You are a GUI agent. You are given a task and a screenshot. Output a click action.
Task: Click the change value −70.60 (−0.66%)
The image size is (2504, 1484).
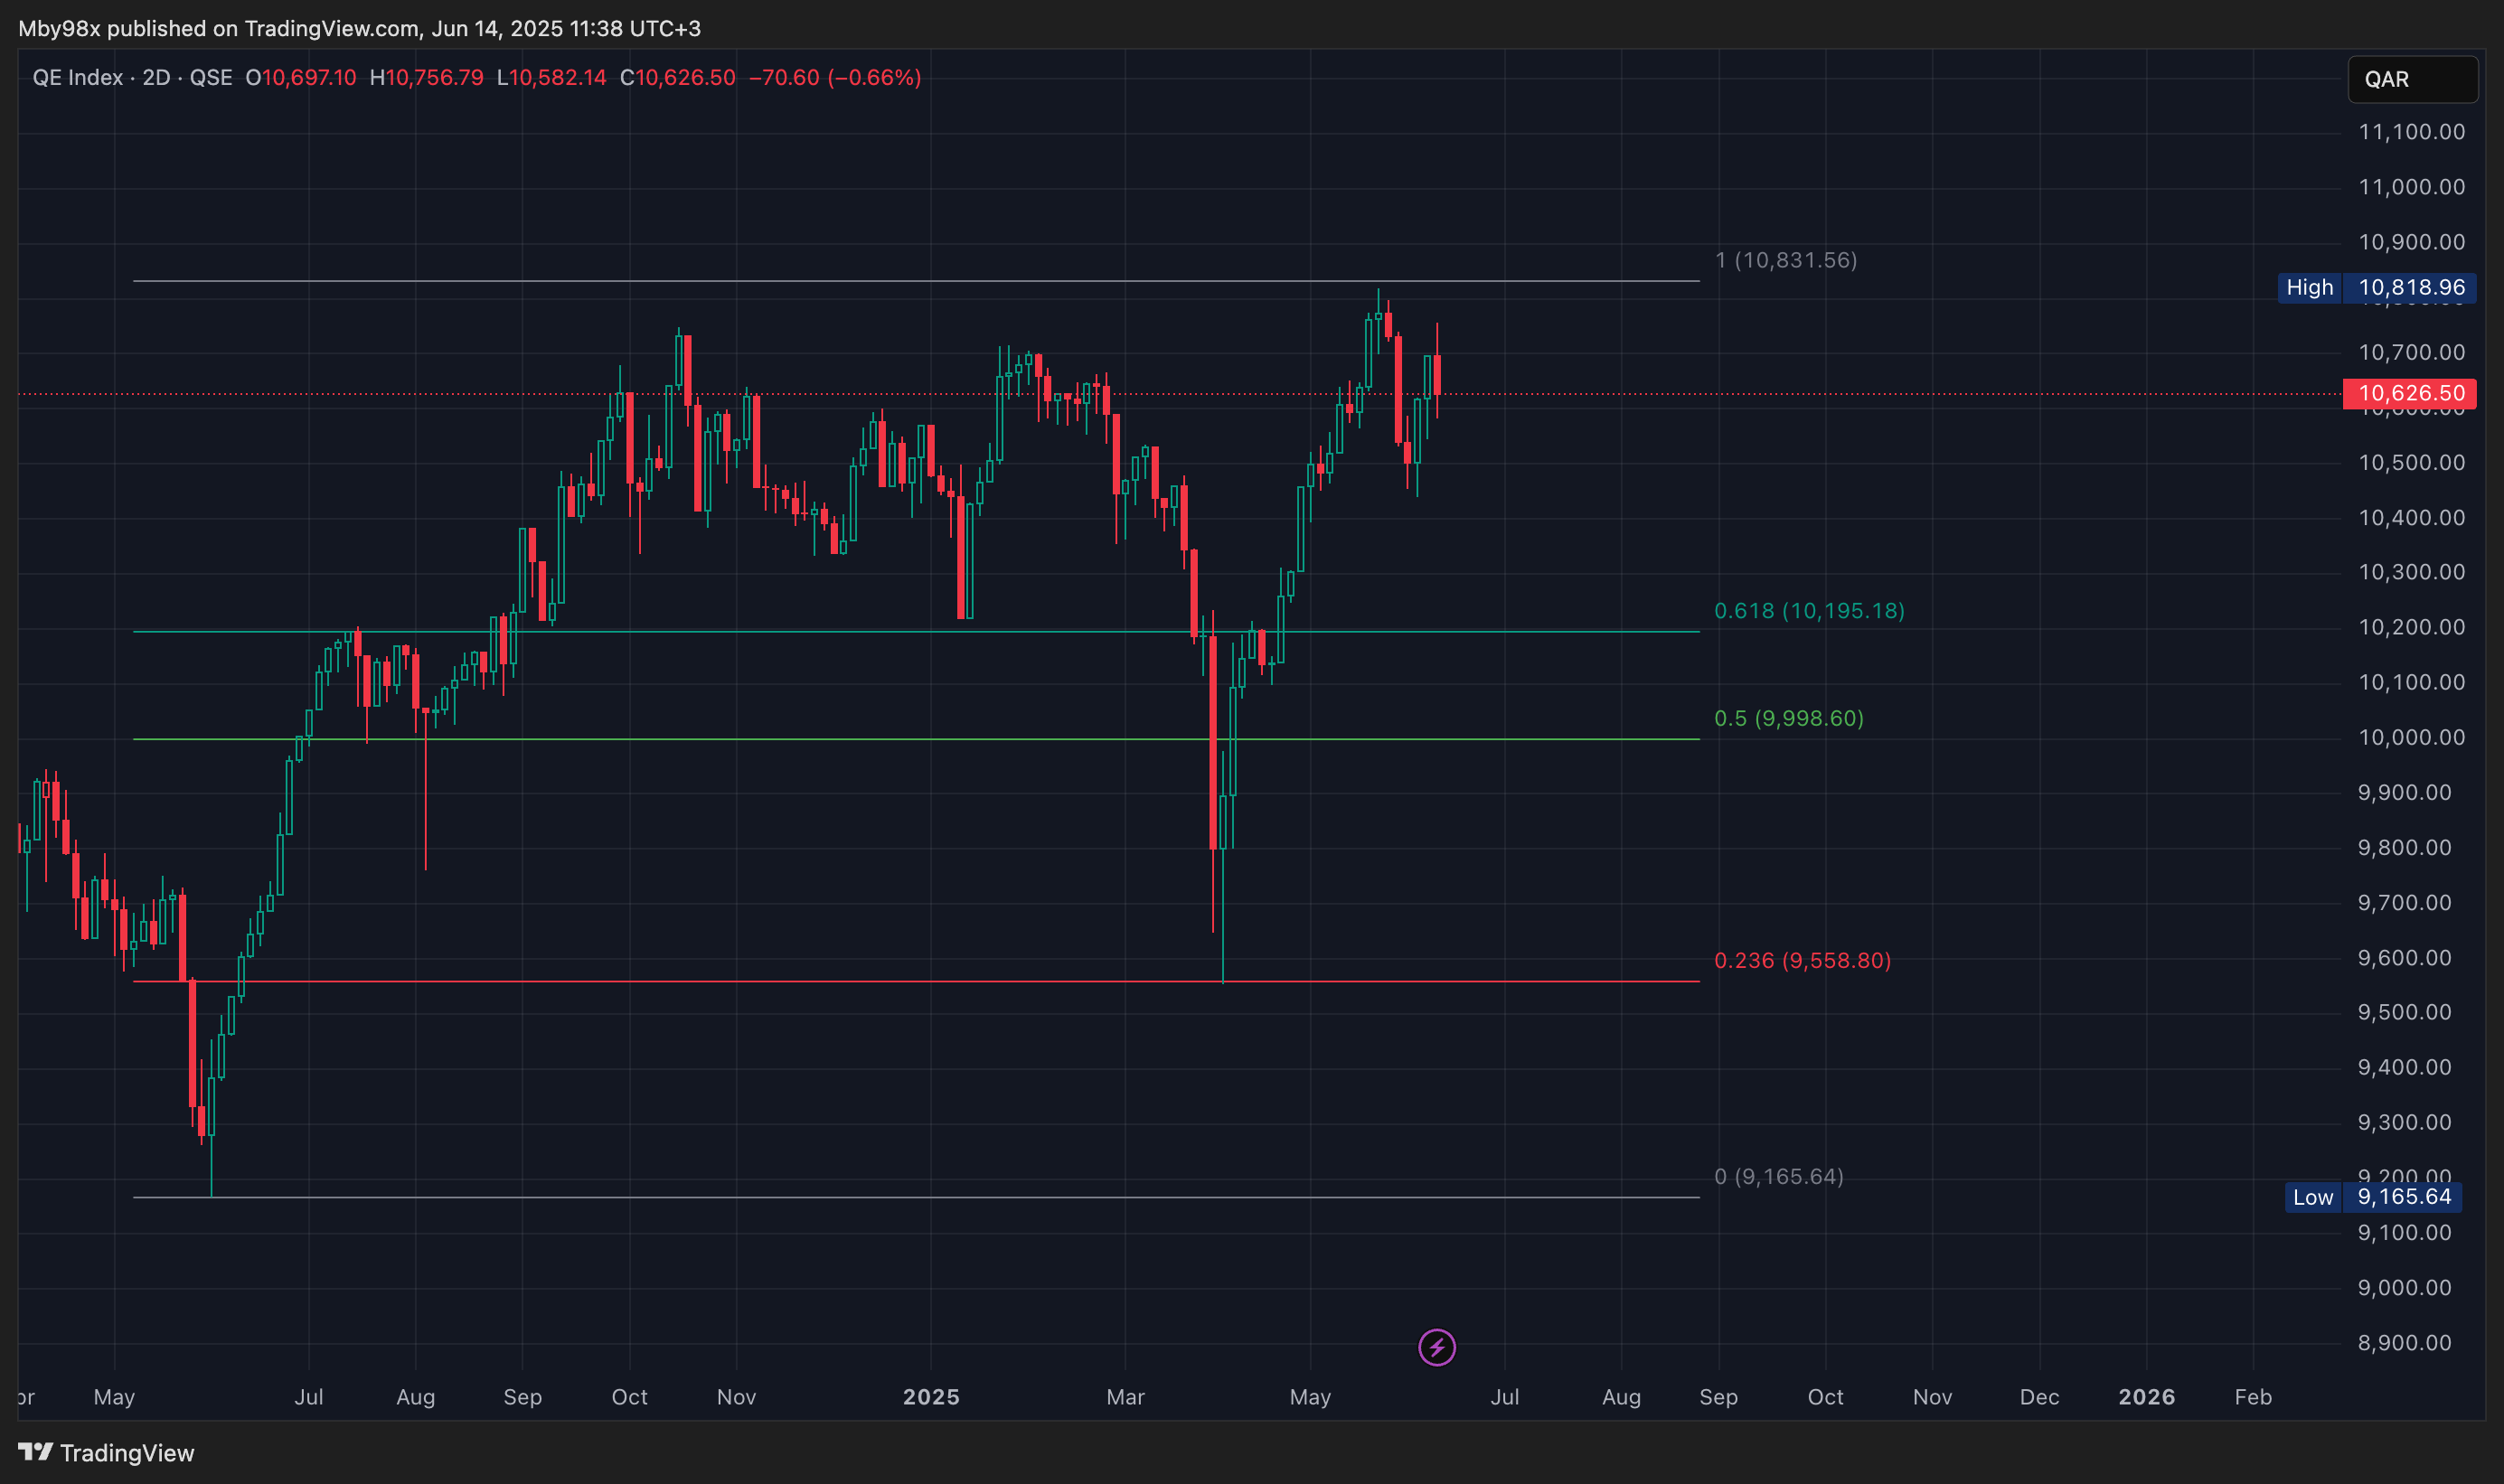835,77
